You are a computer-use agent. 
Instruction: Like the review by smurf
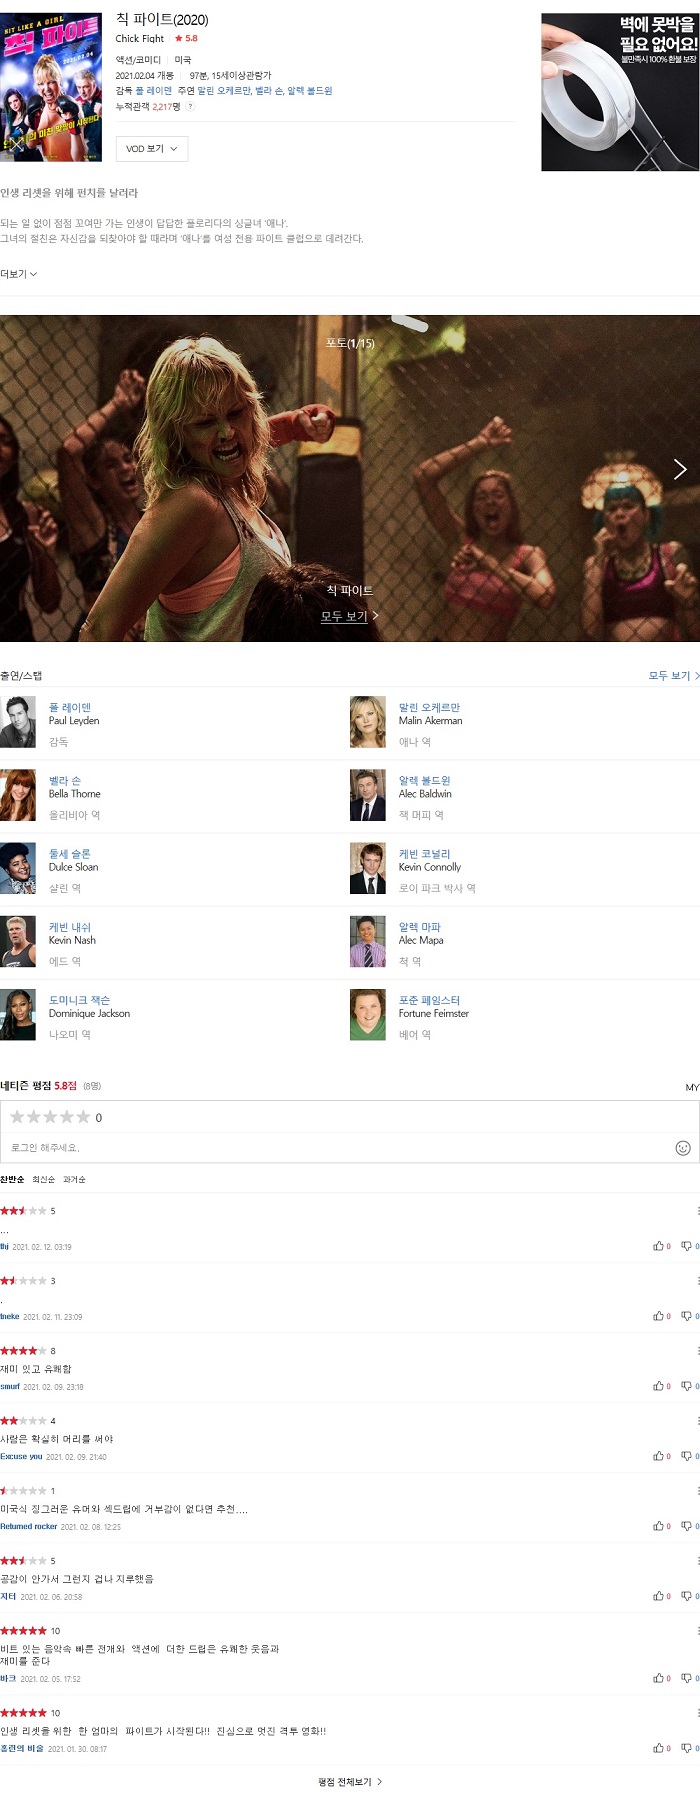pos(661,1386)
